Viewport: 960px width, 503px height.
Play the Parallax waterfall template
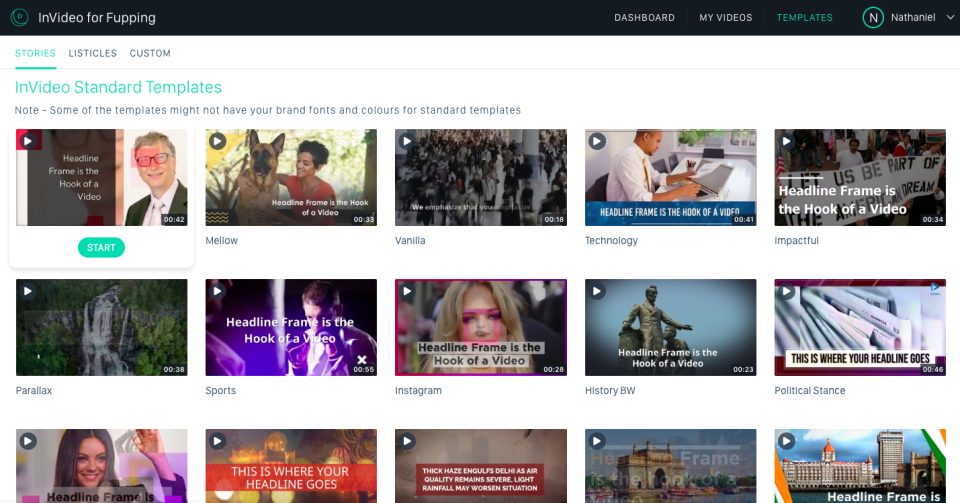28,291
